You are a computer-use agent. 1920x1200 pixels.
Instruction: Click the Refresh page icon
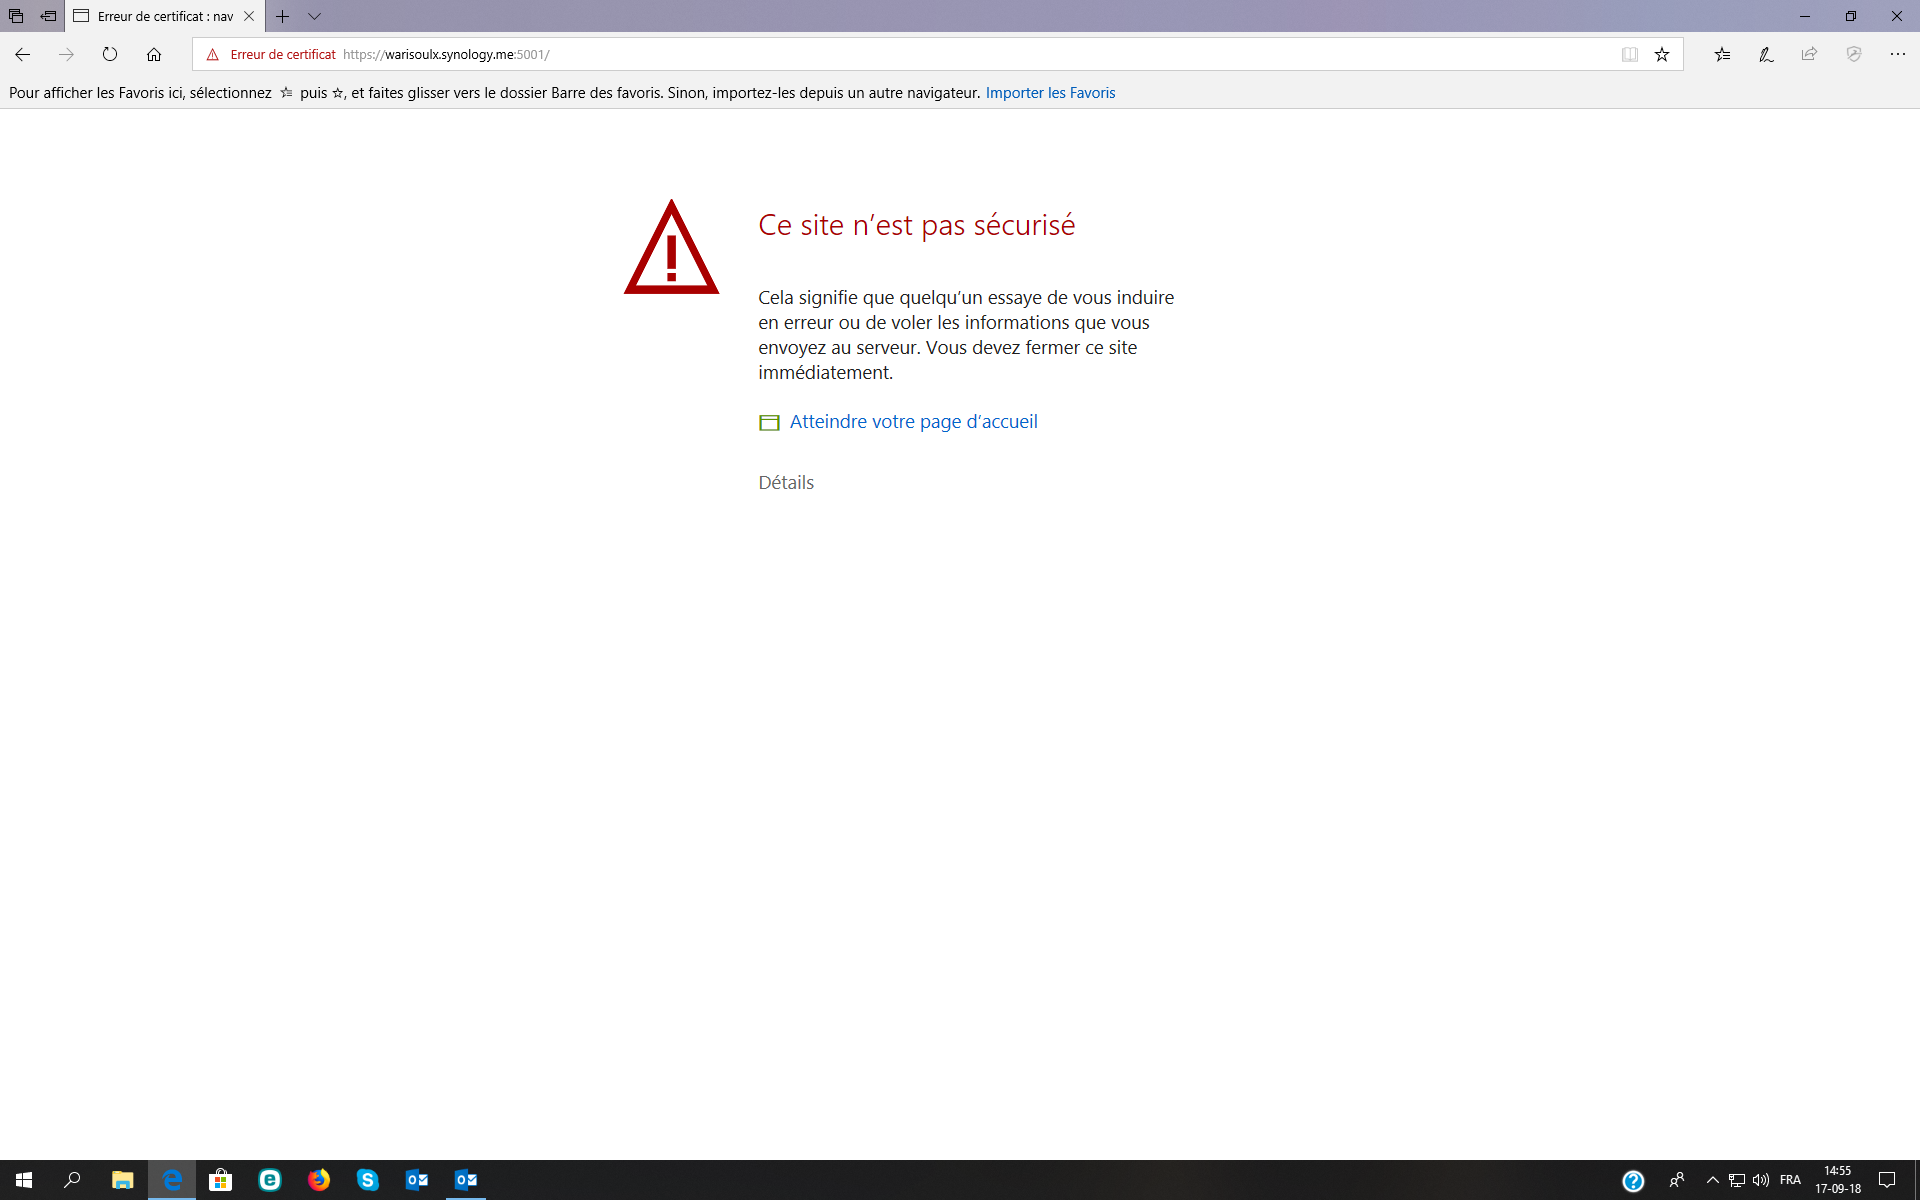point(110,54)
